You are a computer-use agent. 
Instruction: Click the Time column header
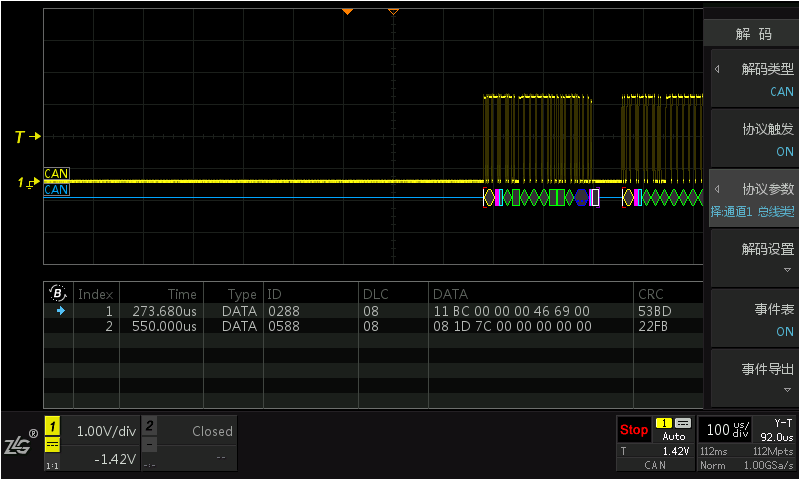182,294
